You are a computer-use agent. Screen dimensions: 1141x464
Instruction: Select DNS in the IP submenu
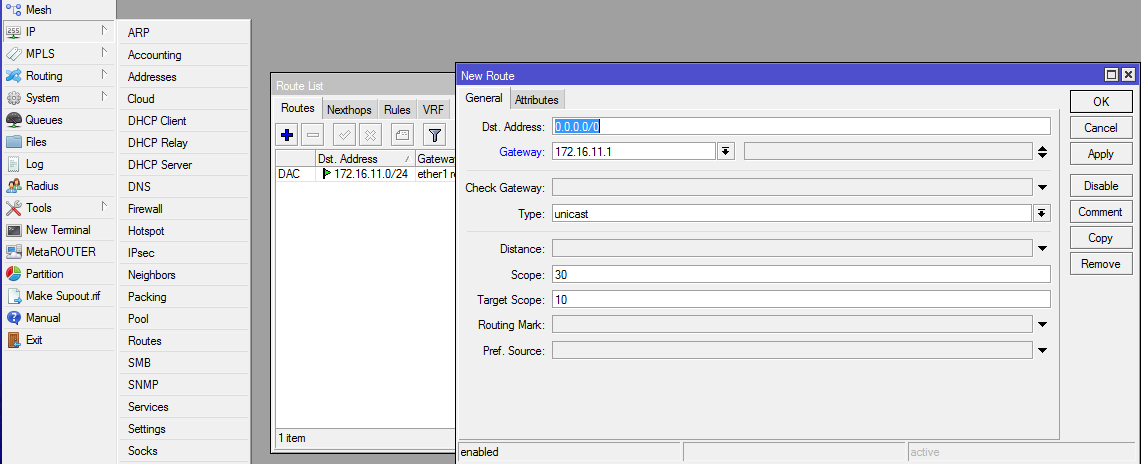(185, 187)
